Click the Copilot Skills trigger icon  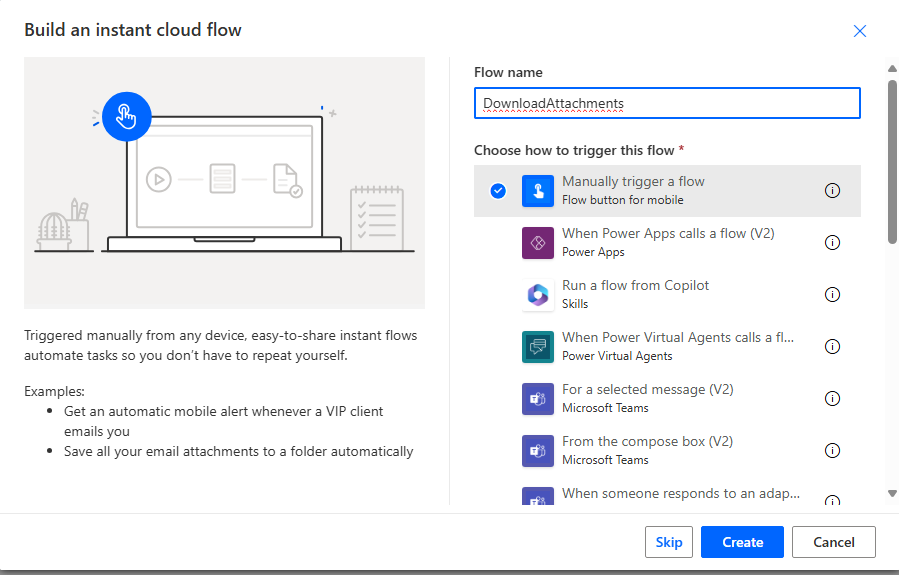tap(538, 295)
